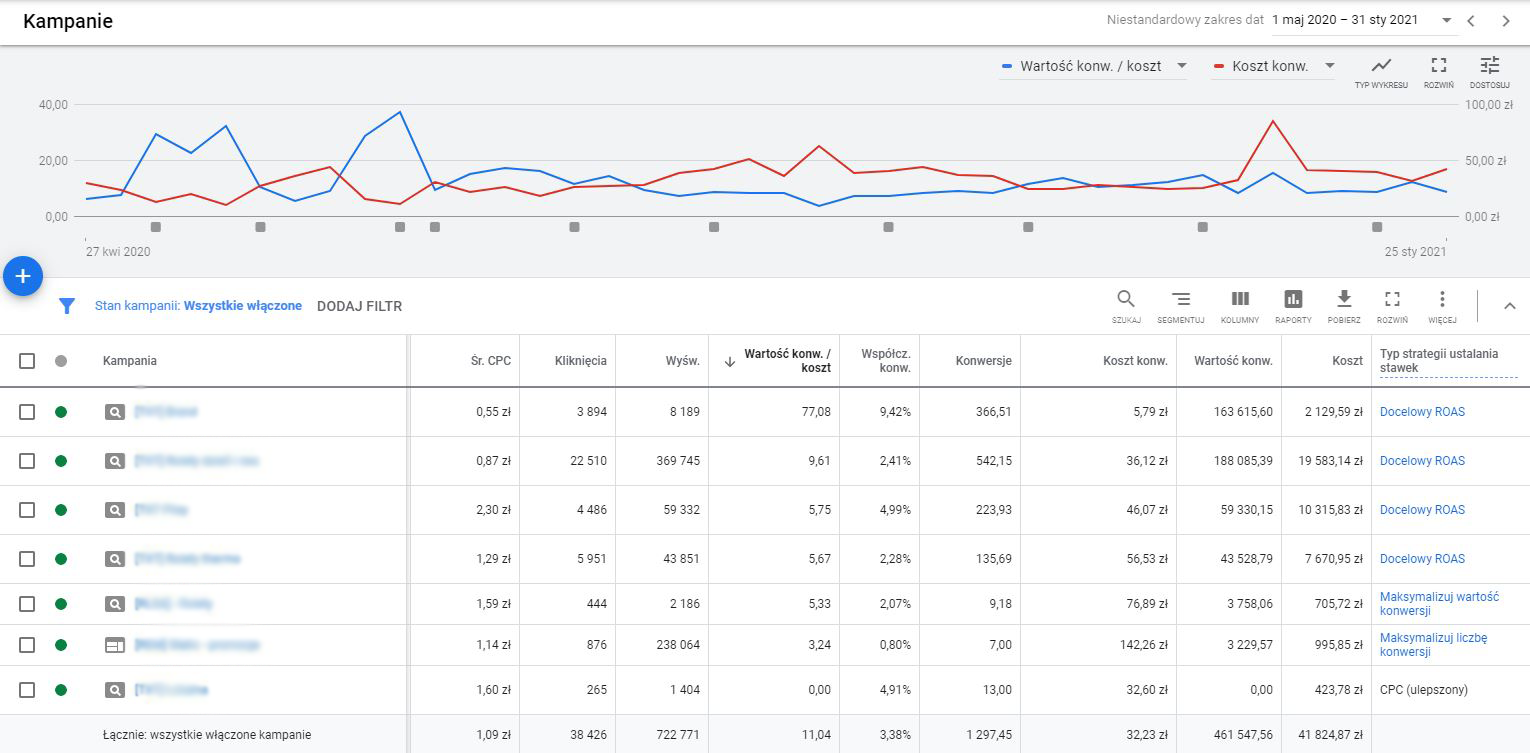
Task: Open the Maksymalizuj wartość konwersji link
Action: 1438,604
